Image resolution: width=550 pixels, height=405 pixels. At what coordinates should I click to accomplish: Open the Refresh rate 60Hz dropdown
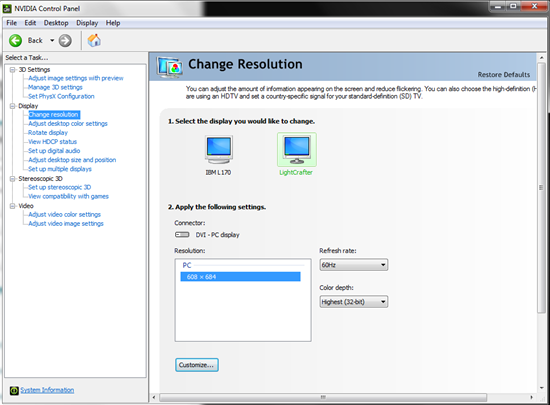(x=354, y=265)
